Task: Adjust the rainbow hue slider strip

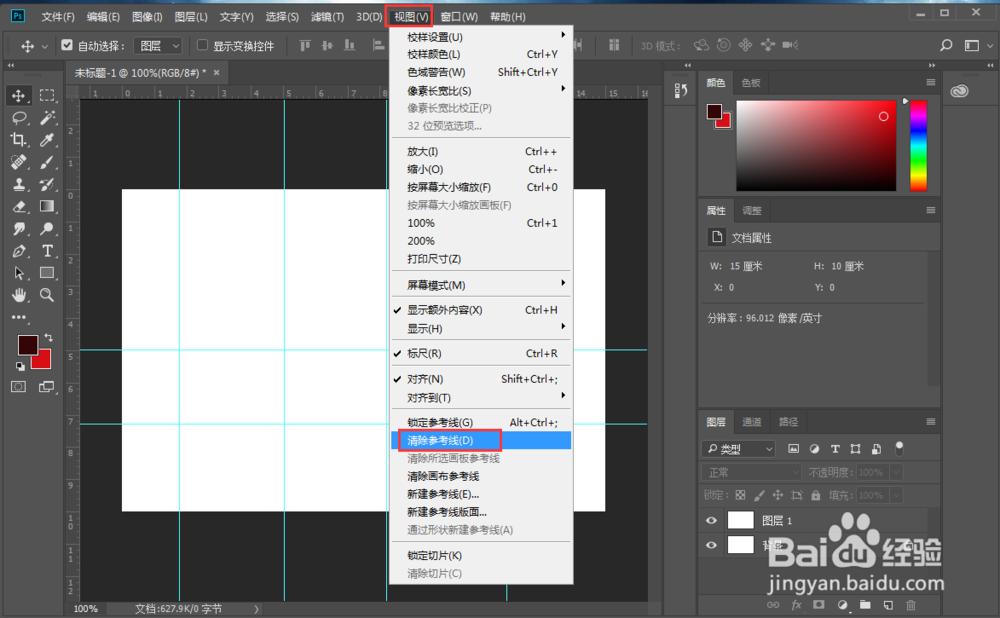Action: click(918, 145)
